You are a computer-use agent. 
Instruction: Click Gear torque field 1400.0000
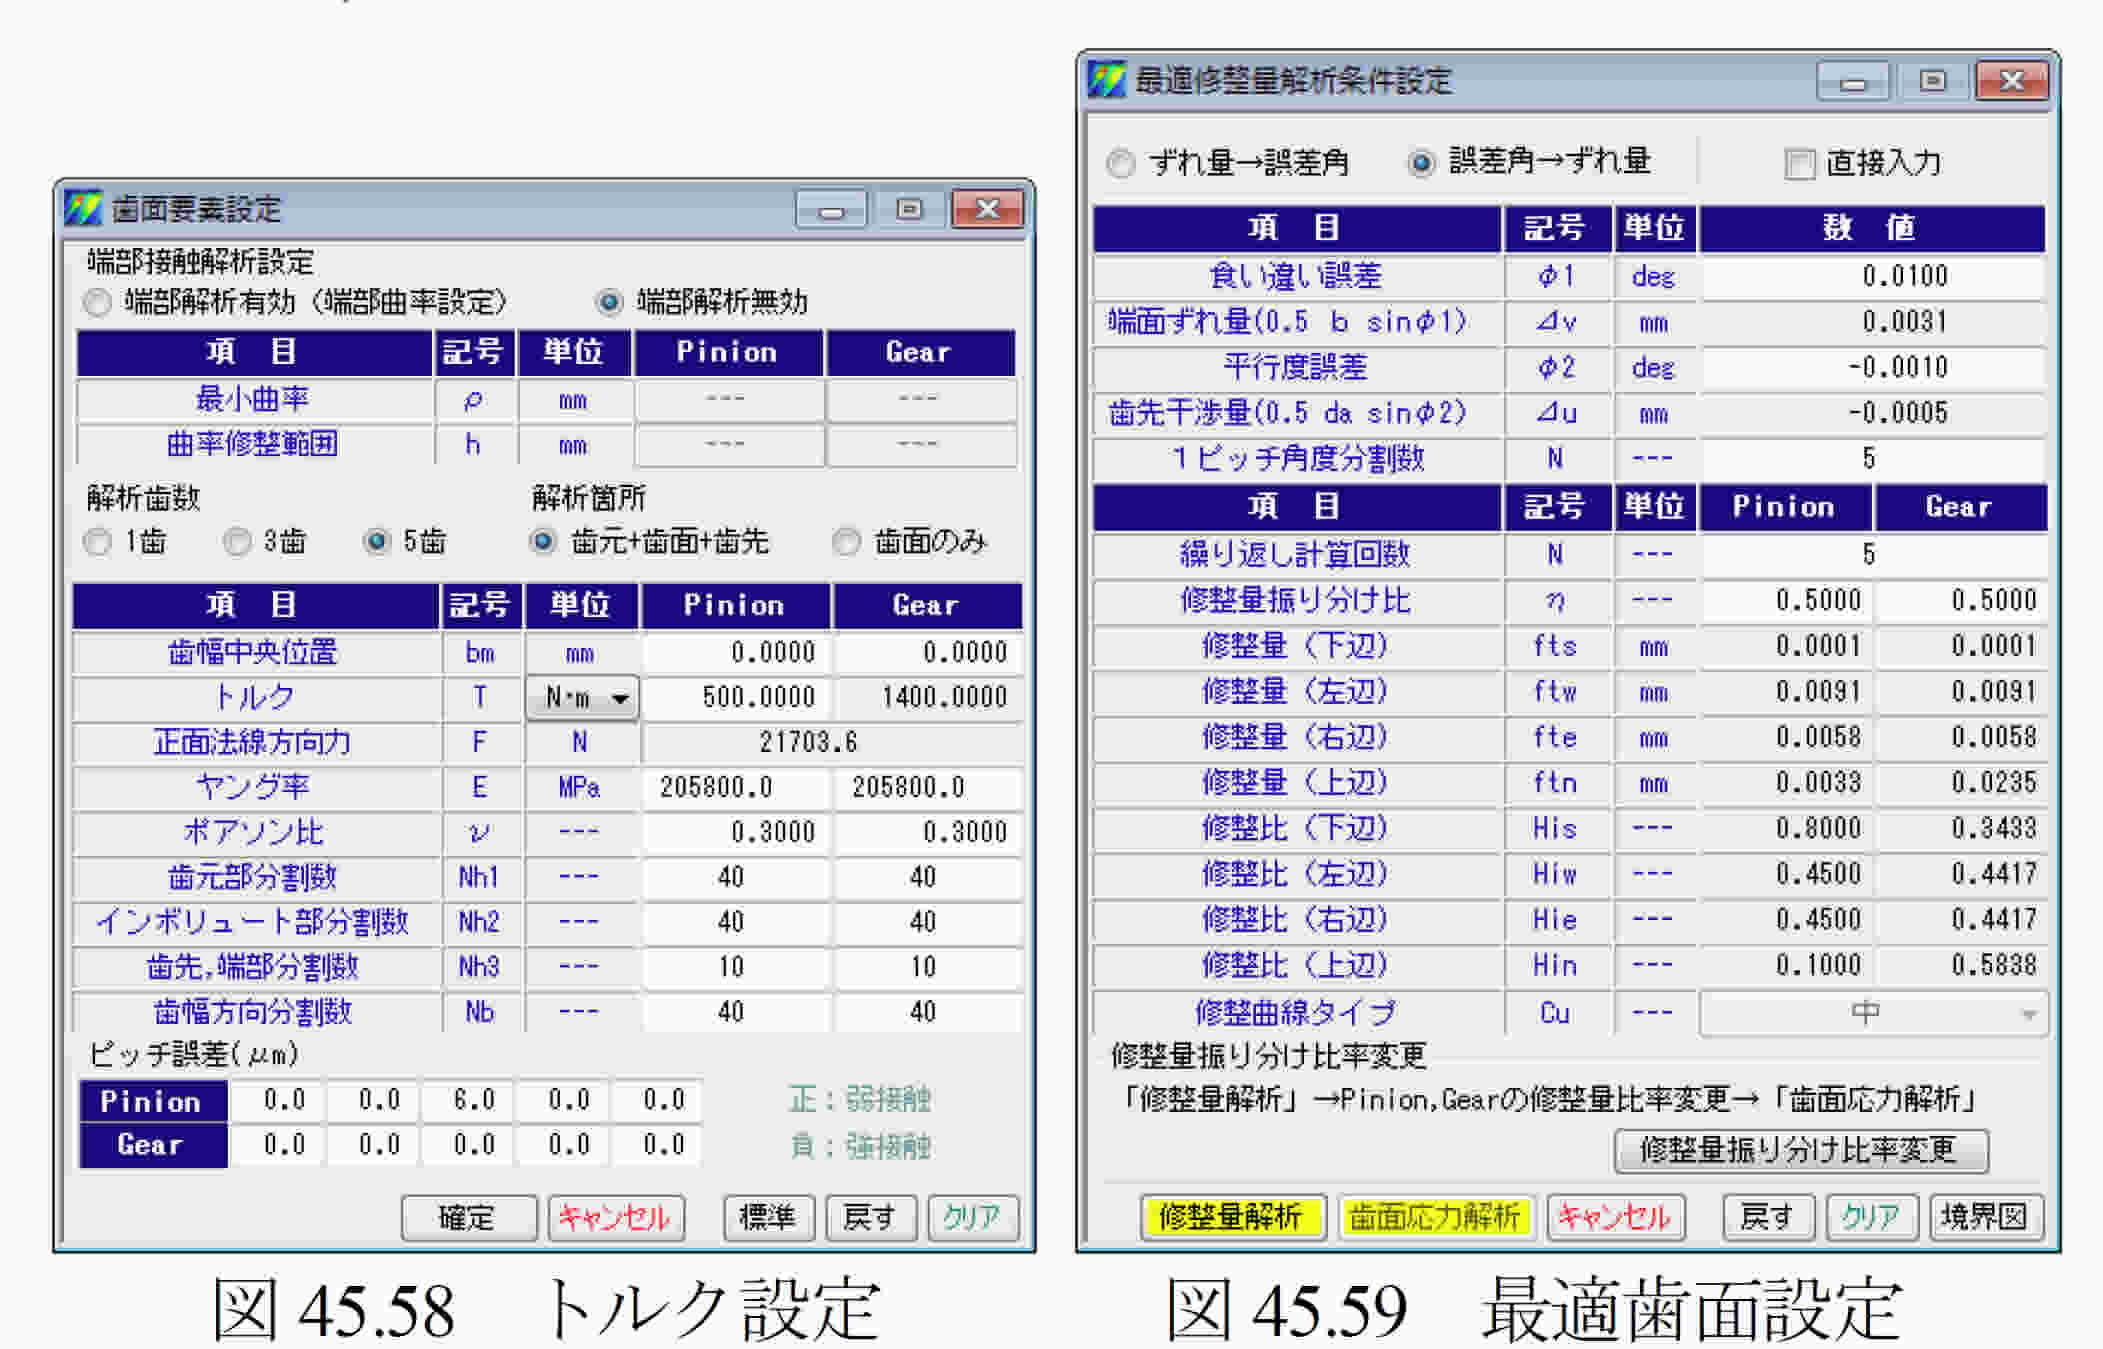click(929, 697)
